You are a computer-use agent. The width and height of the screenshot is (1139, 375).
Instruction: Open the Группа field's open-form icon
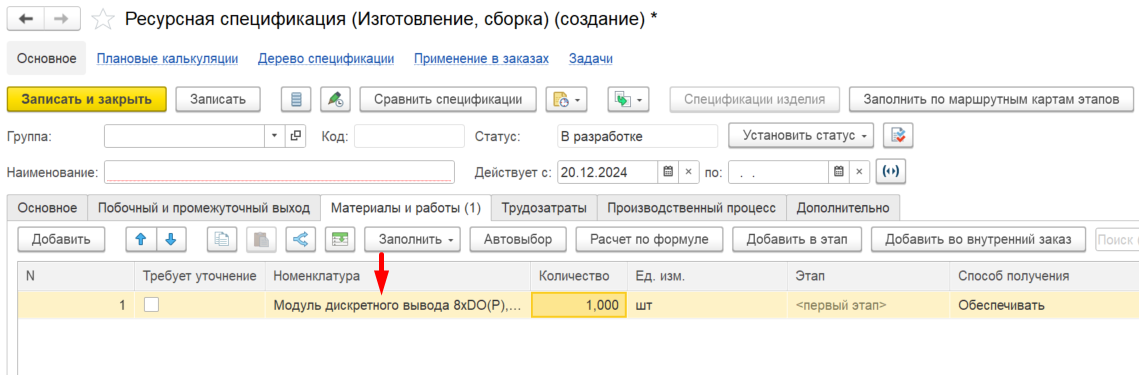(x=296, y=136)
